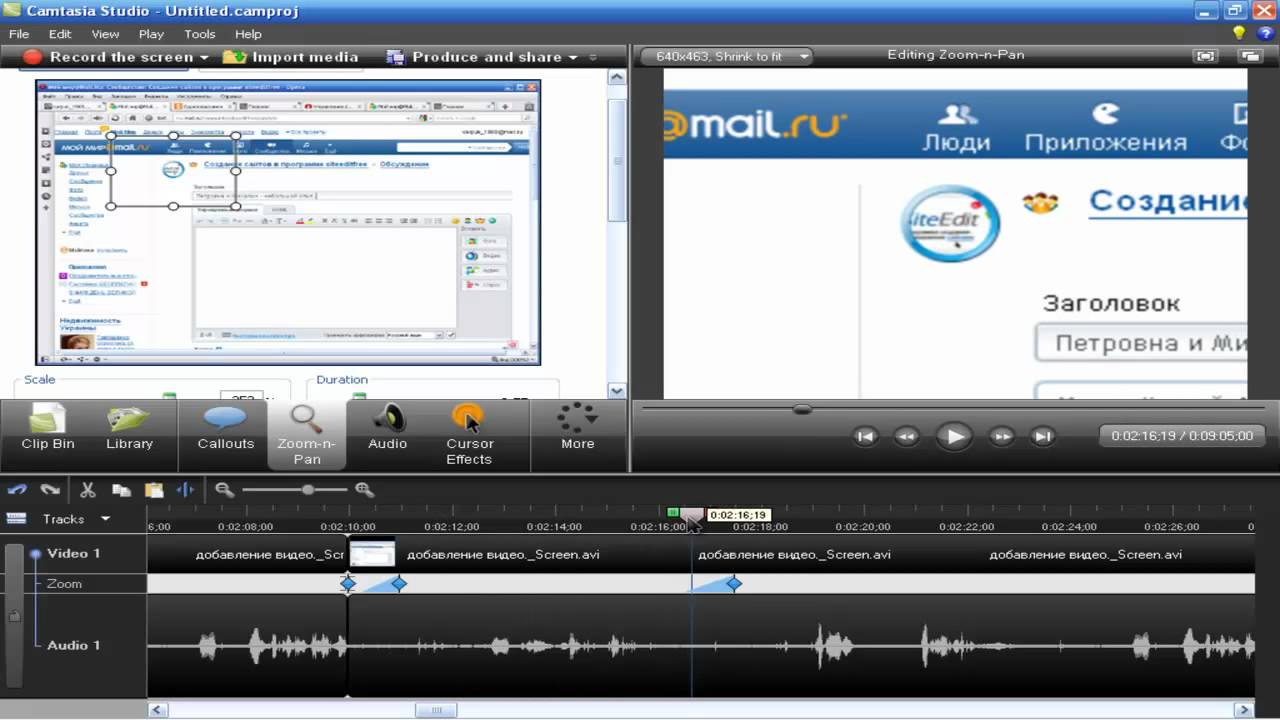Click the Zoom-n-Pan panel scroll down arrow
Screen dimensions: 1280x720
click(x=617, y=392)
